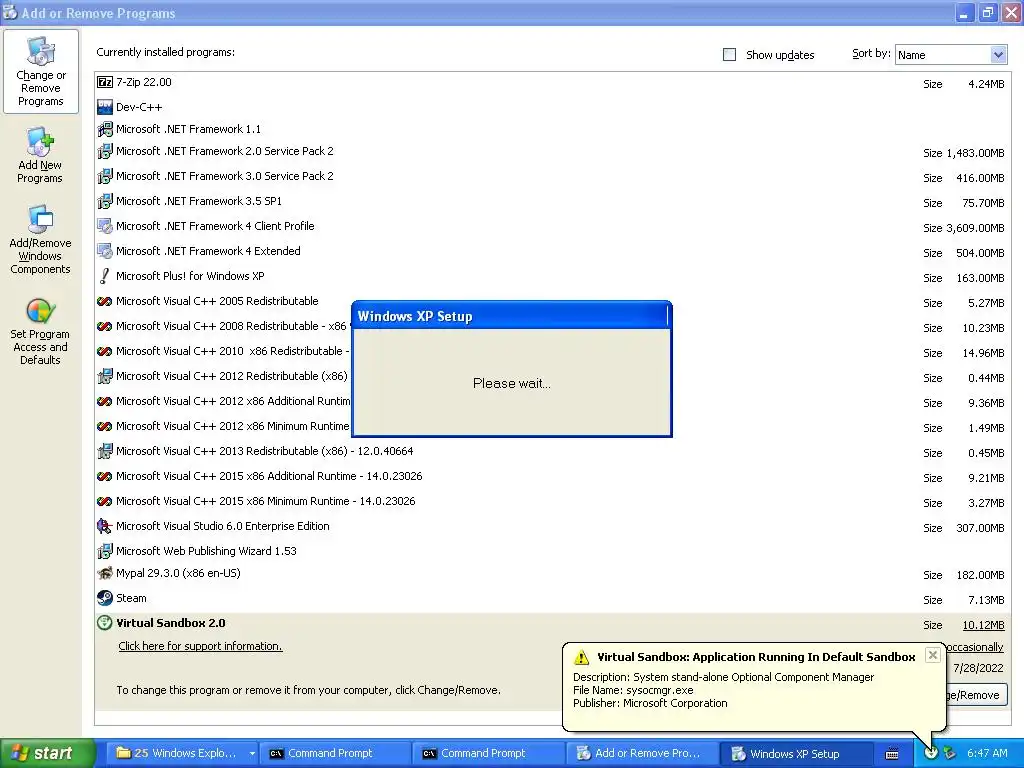The image size is (1024, 768).
Task: Click the .NET Framework 1.1 icon
Action: (x=104, y=129)
